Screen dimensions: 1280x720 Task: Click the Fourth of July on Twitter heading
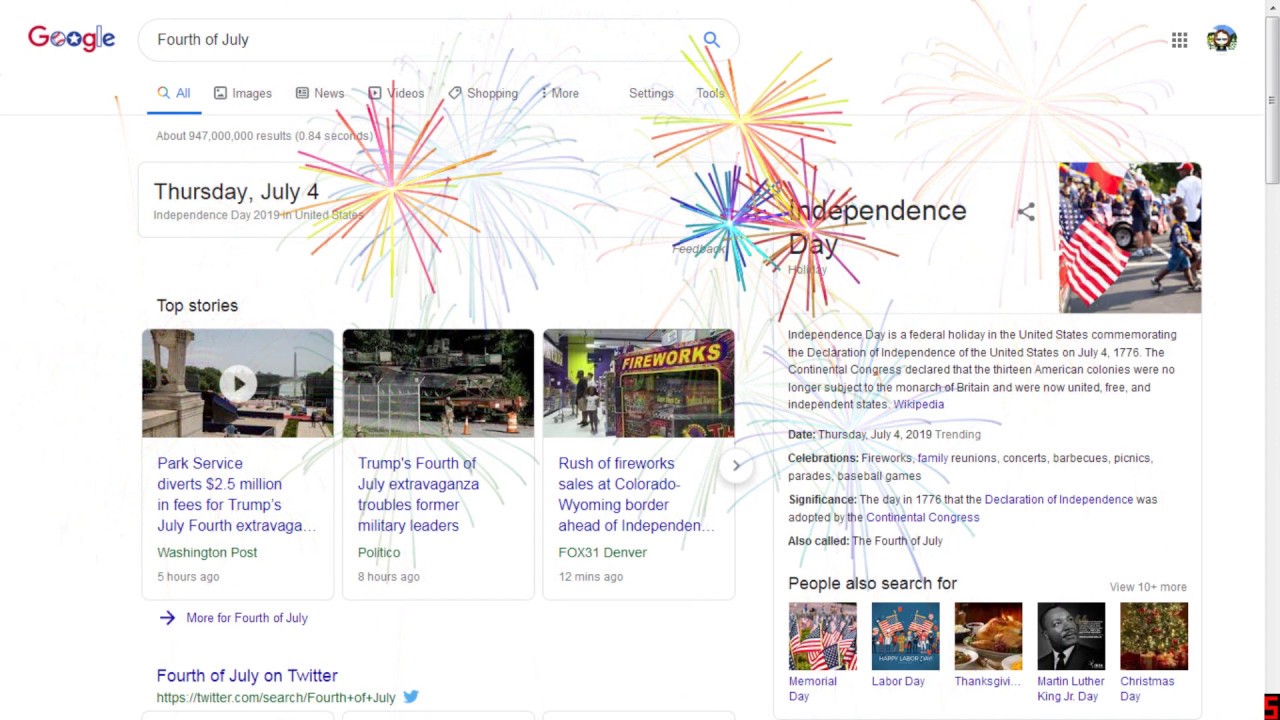pos(247,675)
